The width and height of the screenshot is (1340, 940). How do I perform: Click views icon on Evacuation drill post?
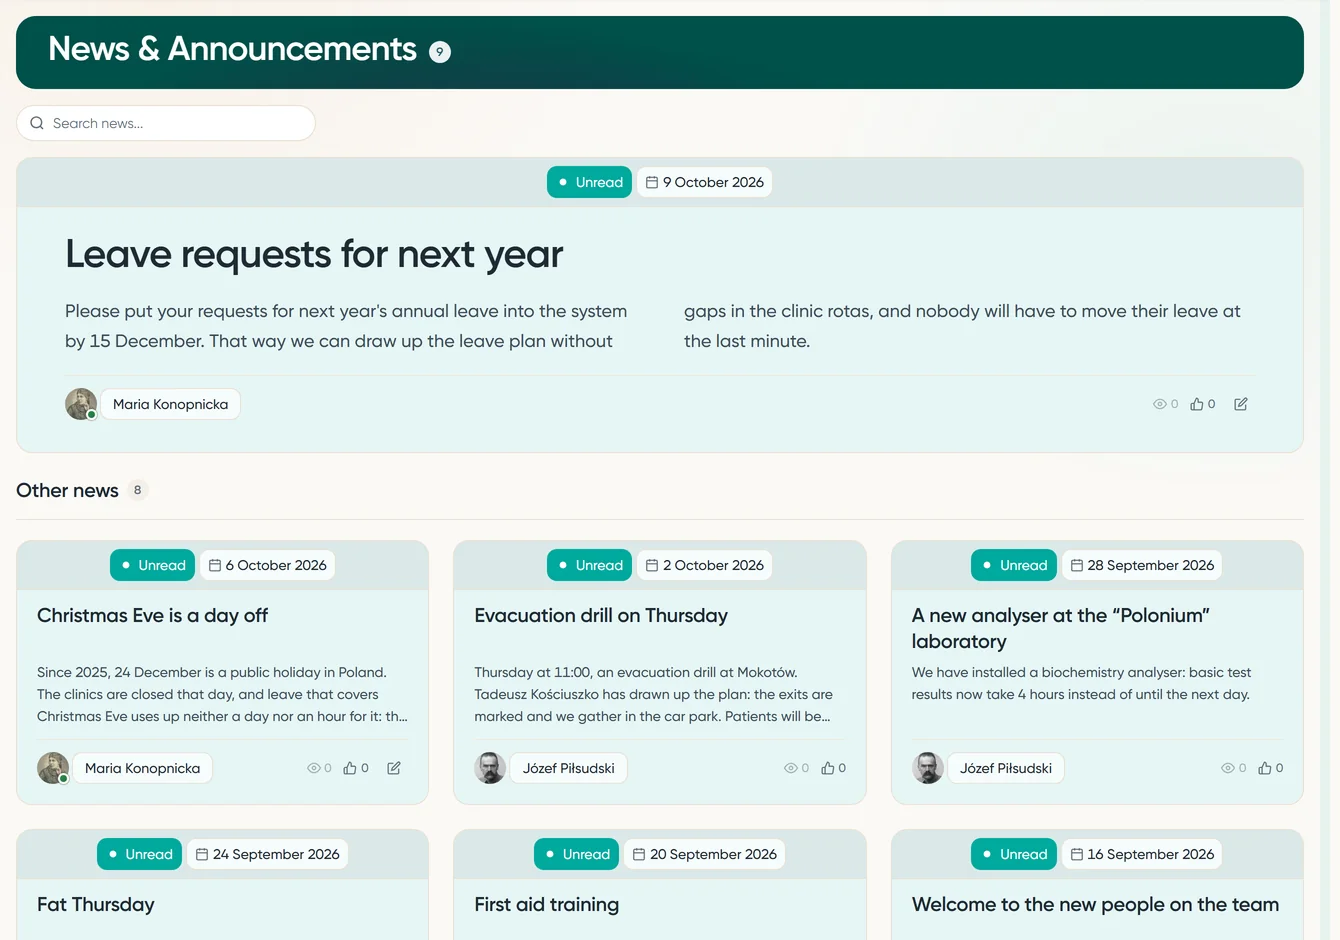(791, 768)
